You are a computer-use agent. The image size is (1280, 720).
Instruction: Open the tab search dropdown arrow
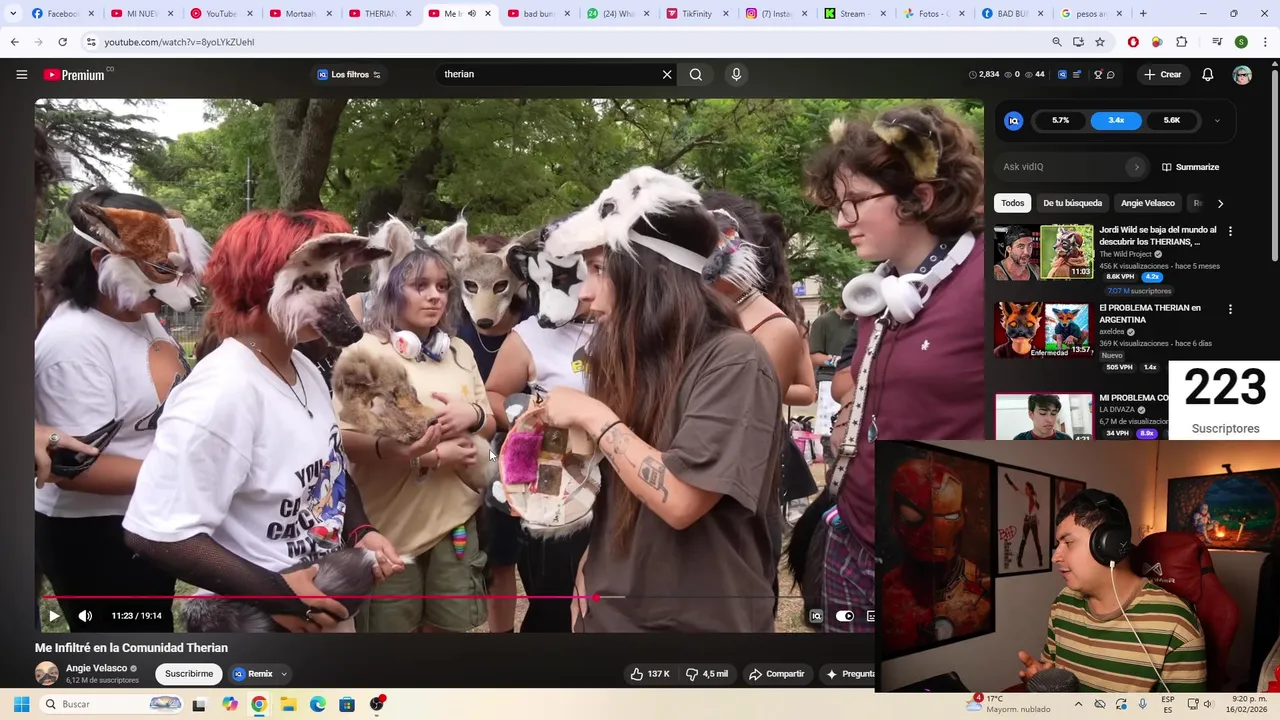click(x=13, y=14)
